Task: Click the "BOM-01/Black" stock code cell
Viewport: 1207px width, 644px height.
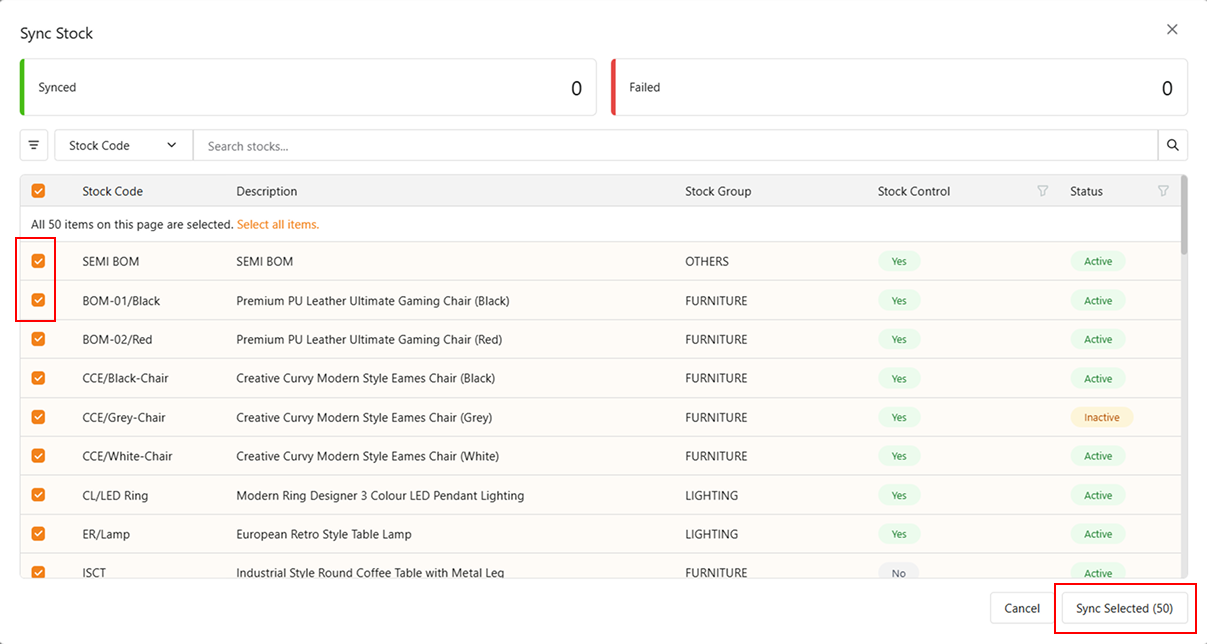Action: [x=121, y=300]
